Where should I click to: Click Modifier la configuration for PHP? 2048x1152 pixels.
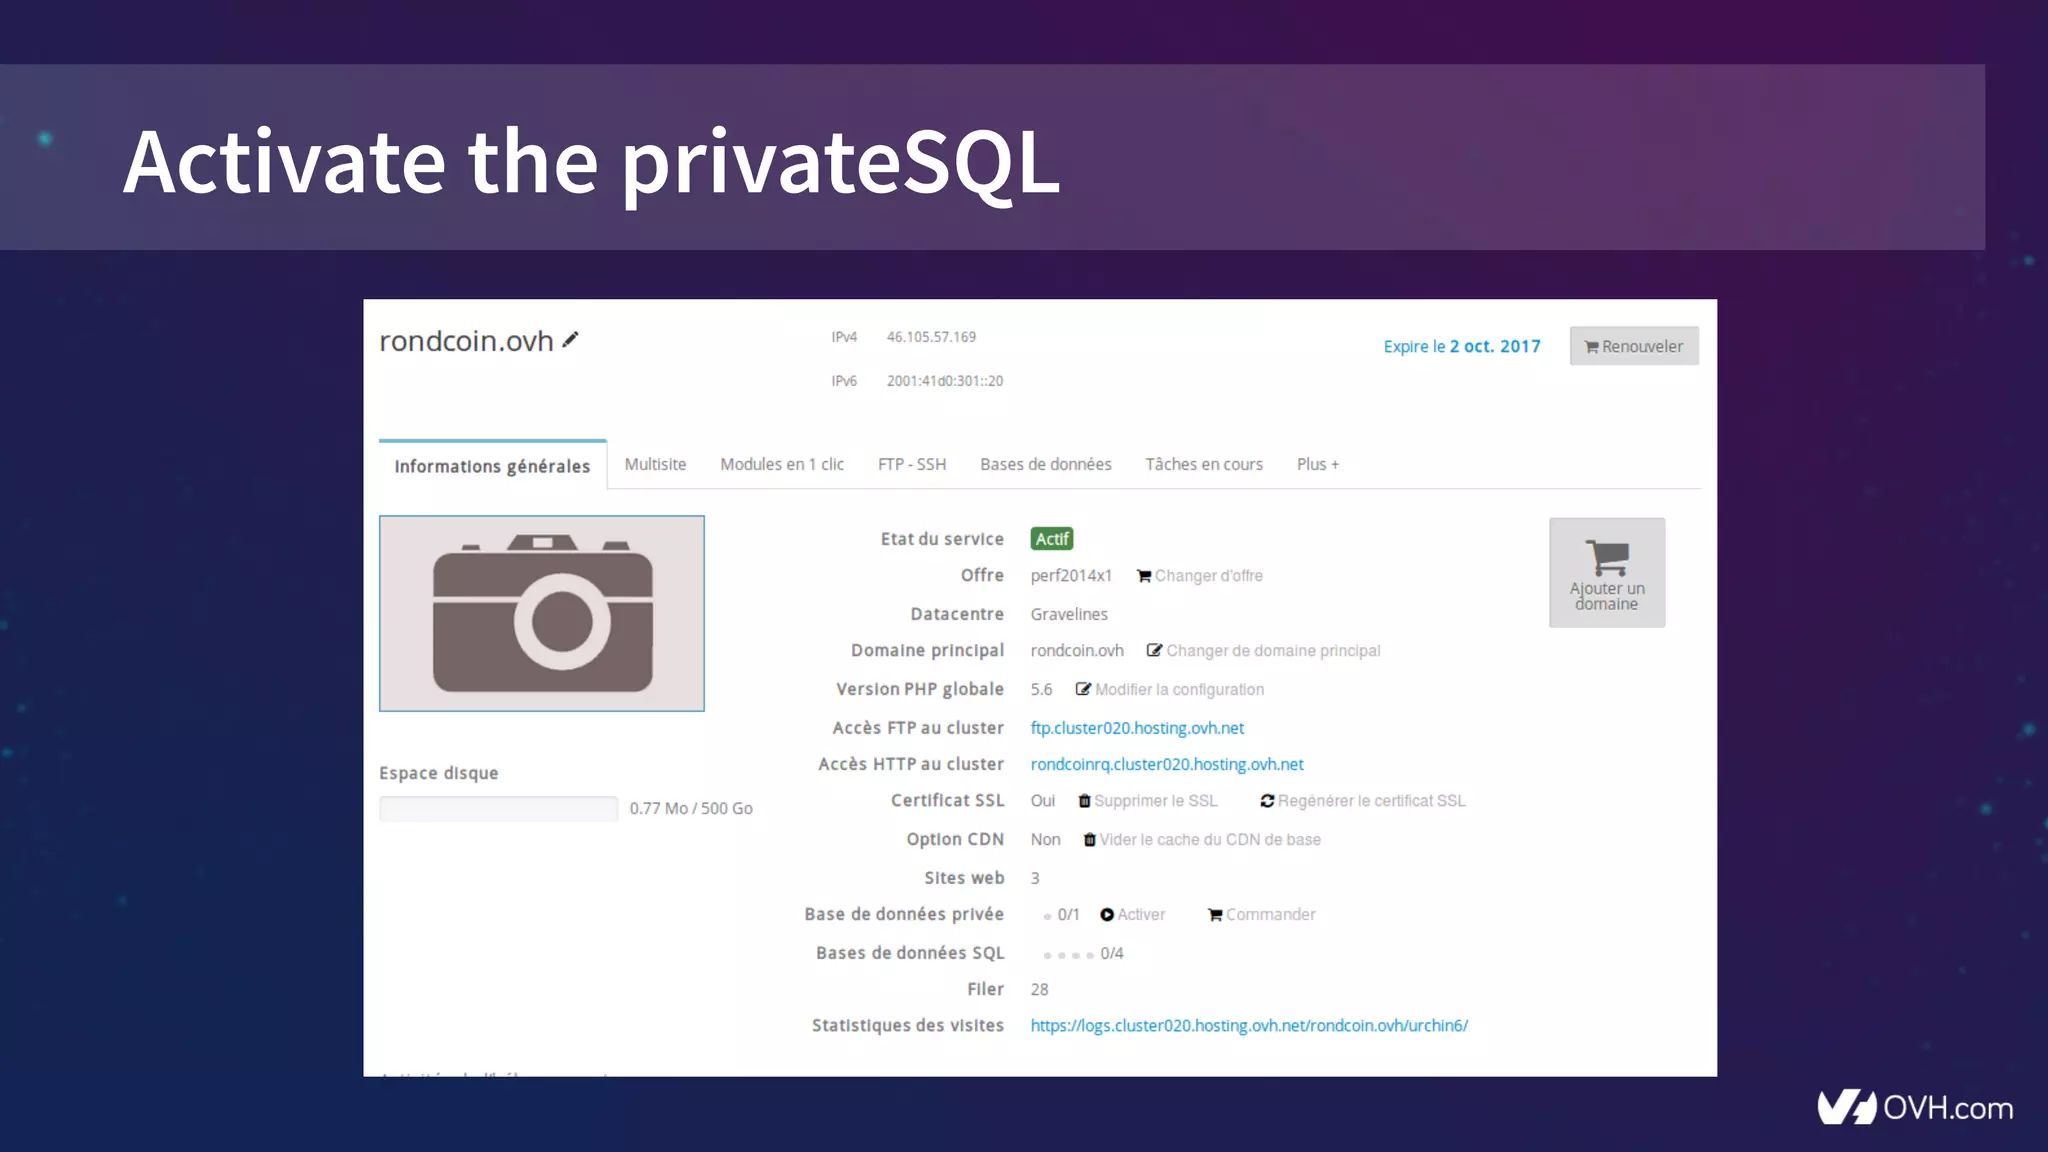pos(1170,690)
